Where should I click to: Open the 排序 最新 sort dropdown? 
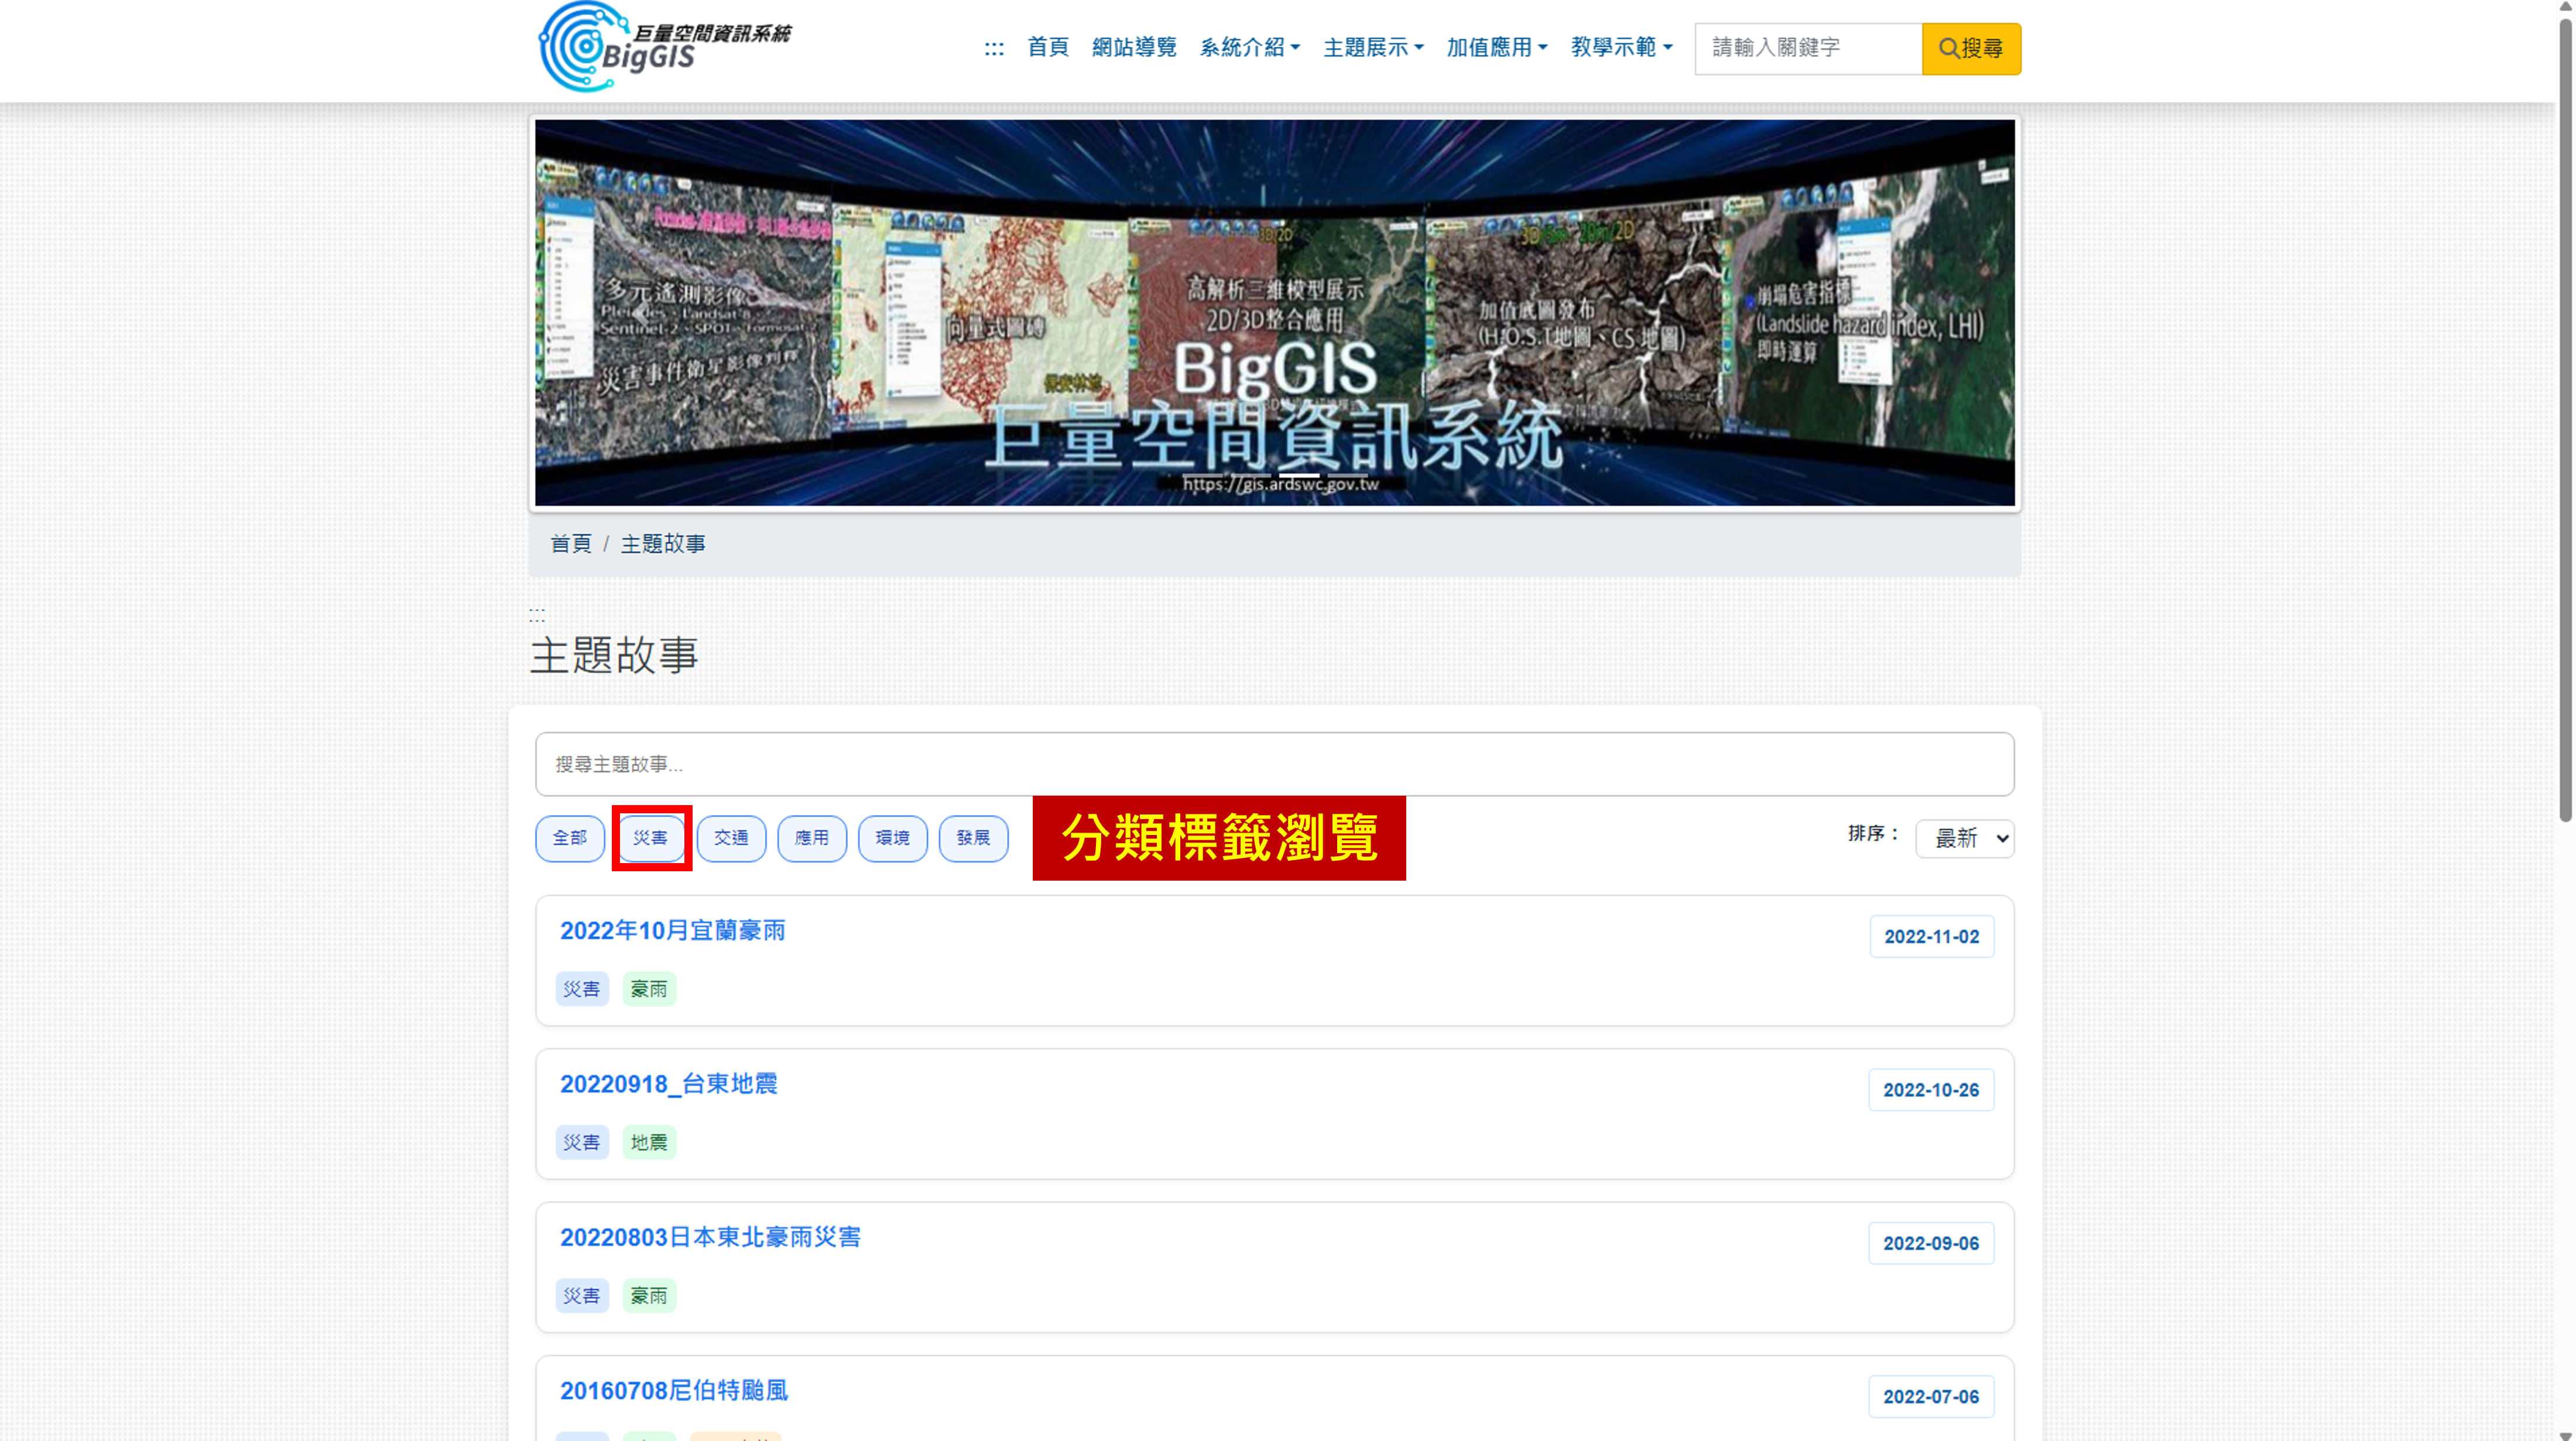click(1964, 838)
